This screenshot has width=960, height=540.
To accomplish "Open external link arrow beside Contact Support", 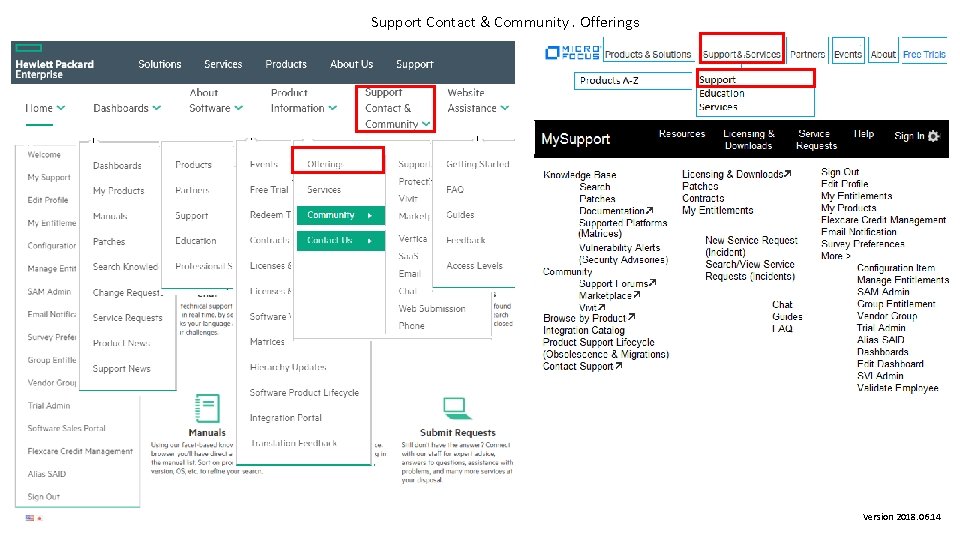I will tap(618, 366).
